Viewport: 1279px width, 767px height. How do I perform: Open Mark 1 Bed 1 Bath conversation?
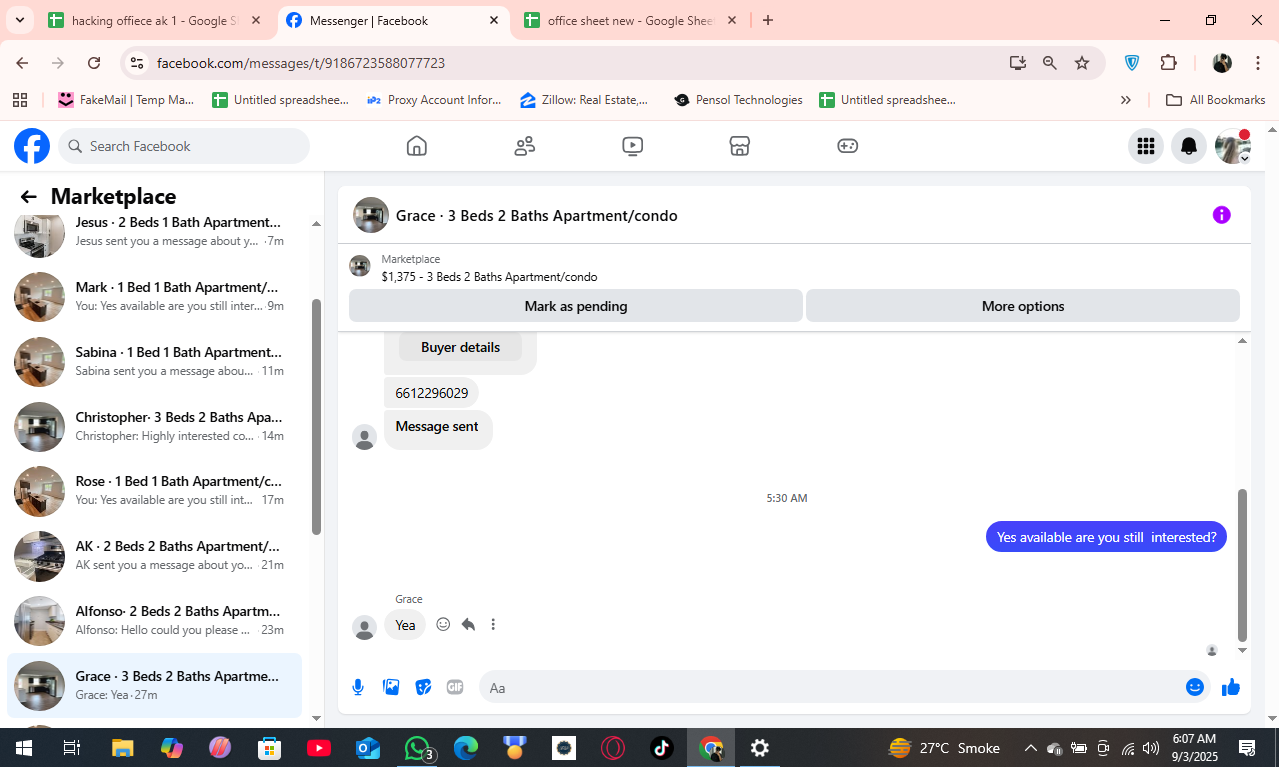[x=154, y=296]
